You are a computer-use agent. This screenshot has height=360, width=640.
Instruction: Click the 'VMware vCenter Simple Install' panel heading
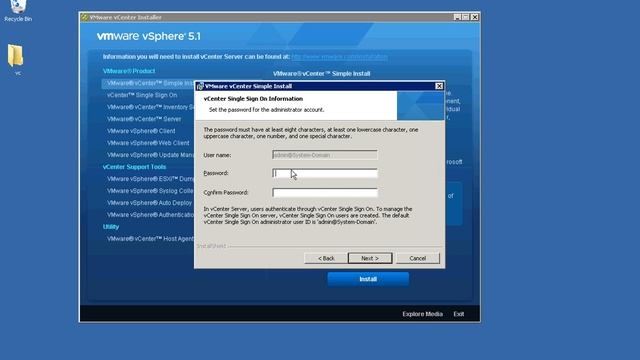tap(321, 73)
